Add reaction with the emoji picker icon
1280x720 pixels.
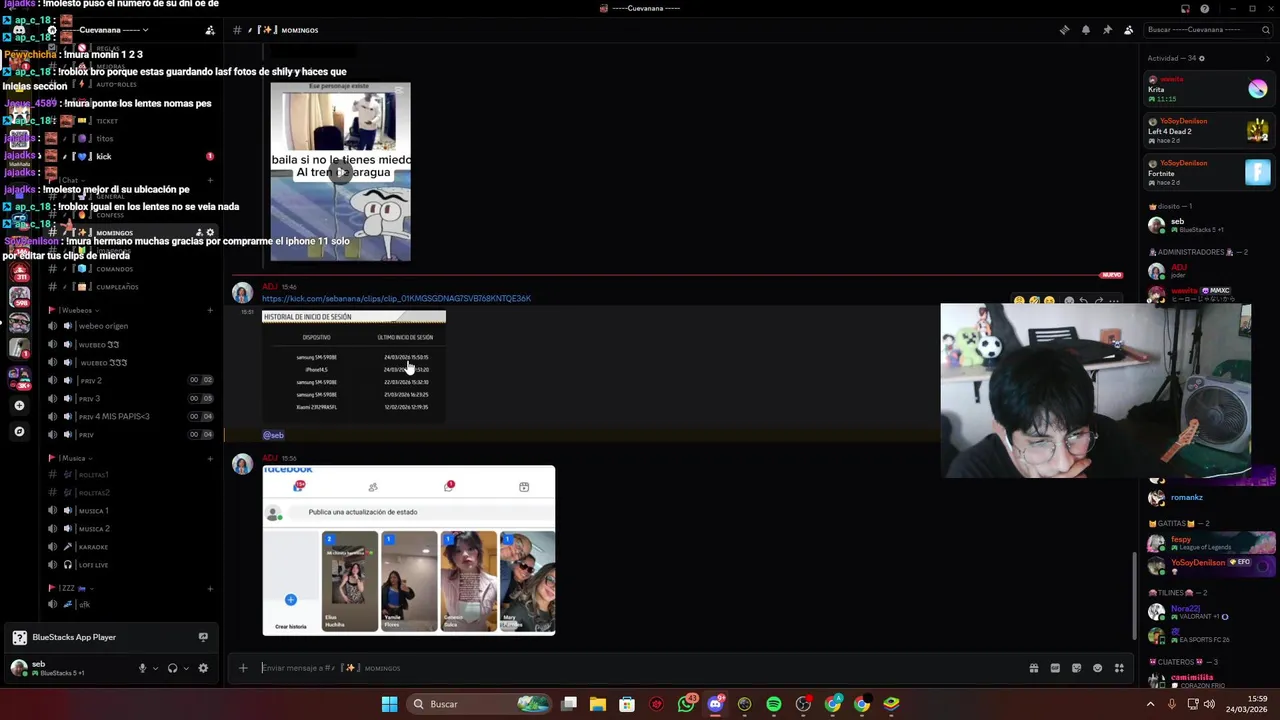1068,301
